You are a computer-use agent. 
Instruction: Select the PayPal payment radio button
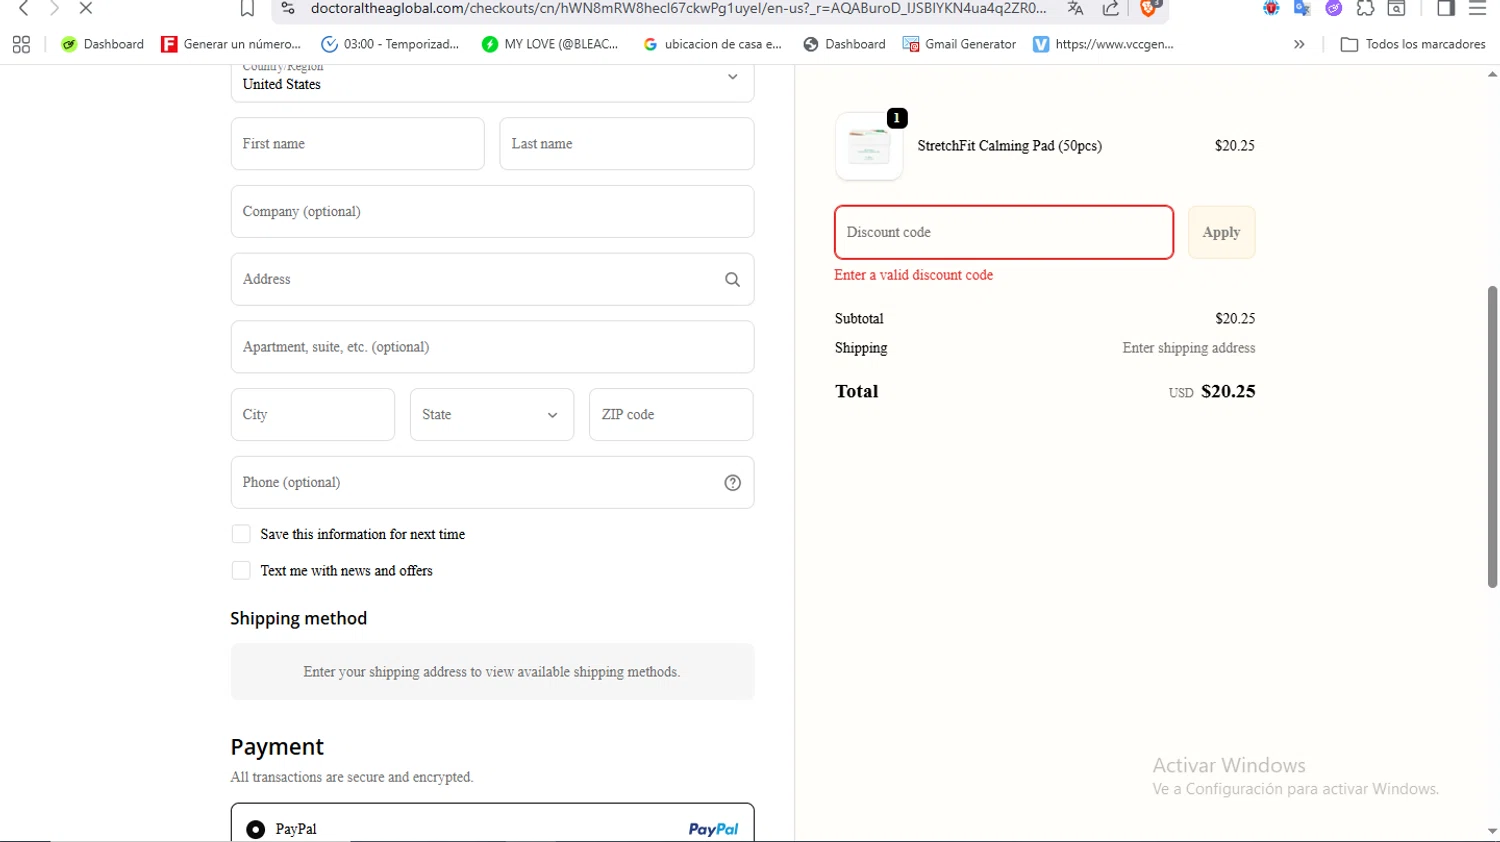click(x=256, y=830)
